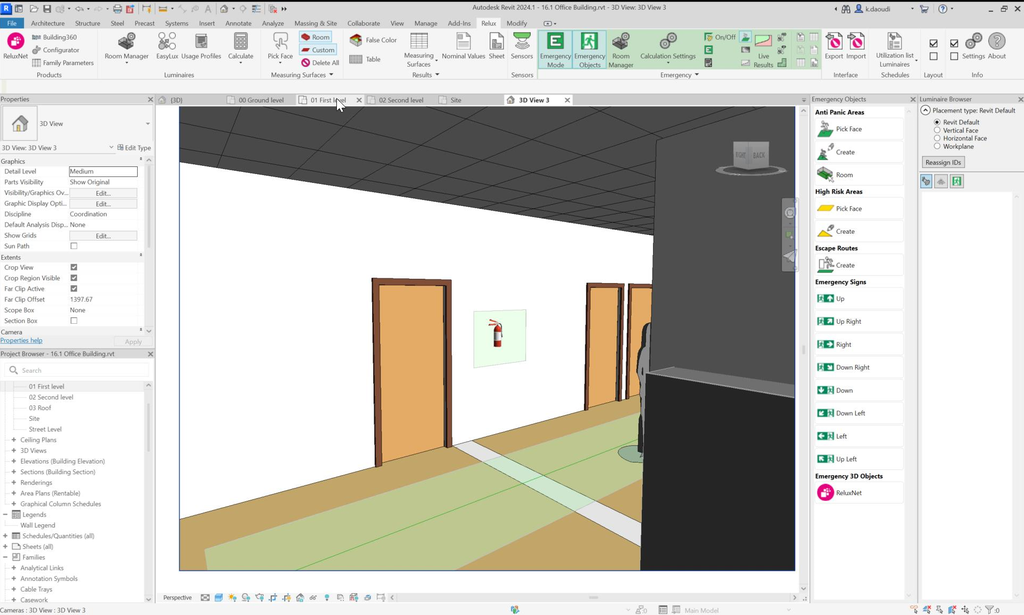Expand Sheets (all) node
This screenshot has width=1024, height=615.
(x=5, y=546)
